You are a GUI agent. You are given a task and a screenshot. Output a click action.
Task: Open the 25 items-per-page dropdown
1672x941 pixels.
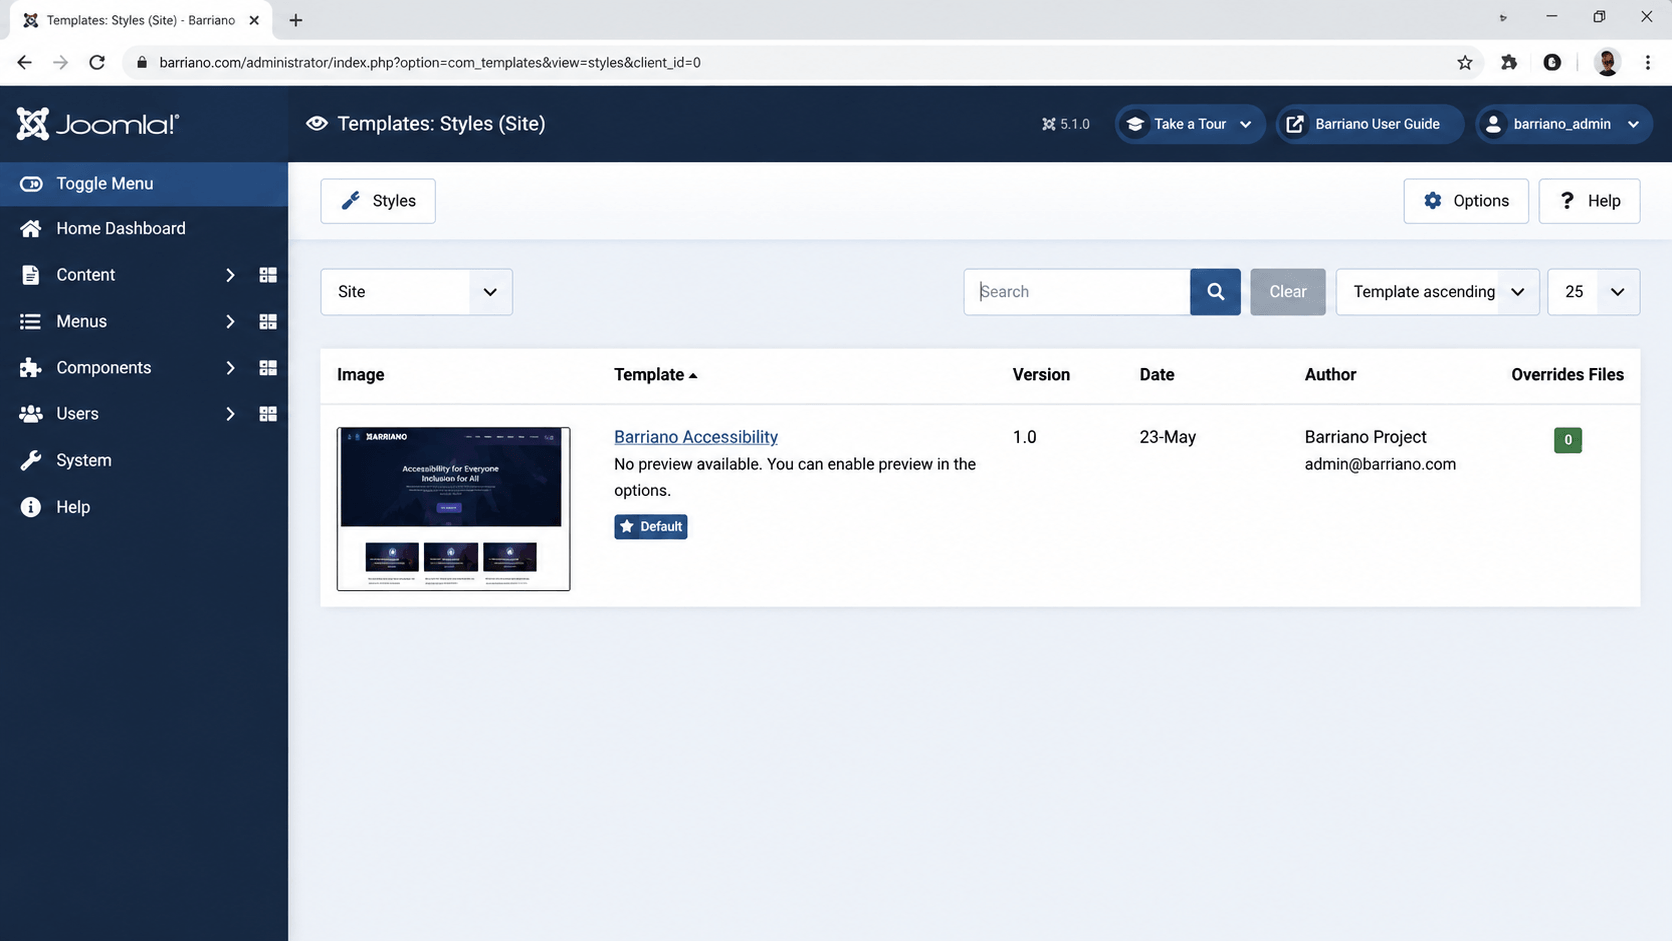1593,292
